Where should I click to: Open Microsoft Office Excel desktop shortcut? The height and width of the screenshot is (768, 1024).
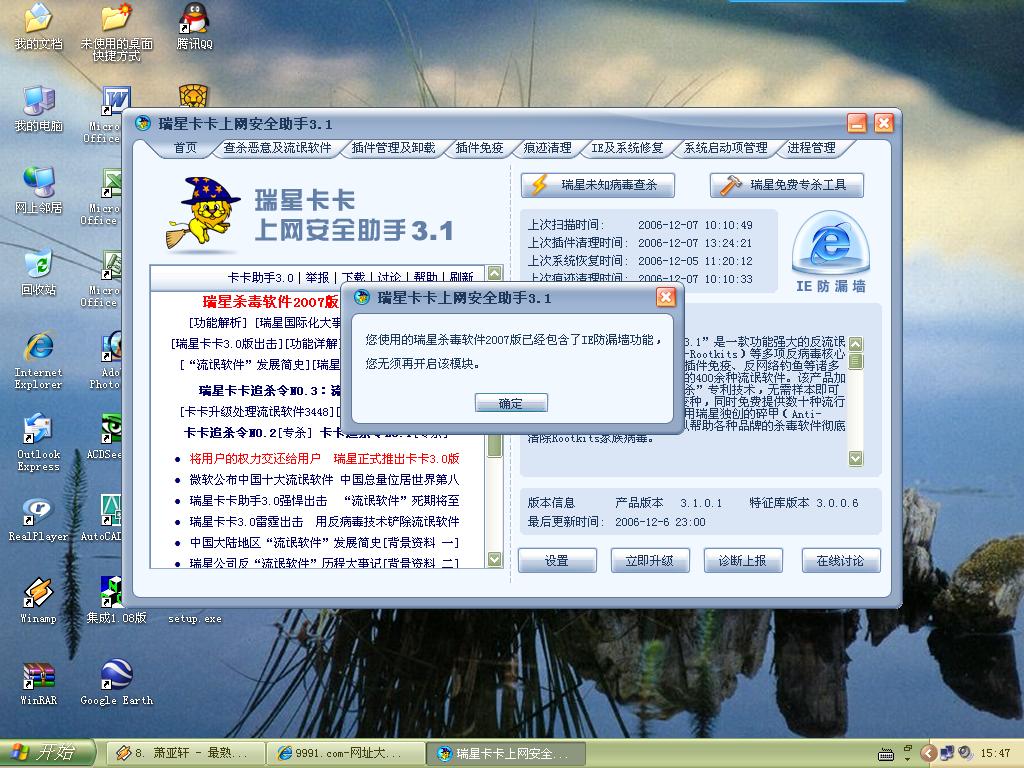tap(102, 196)
